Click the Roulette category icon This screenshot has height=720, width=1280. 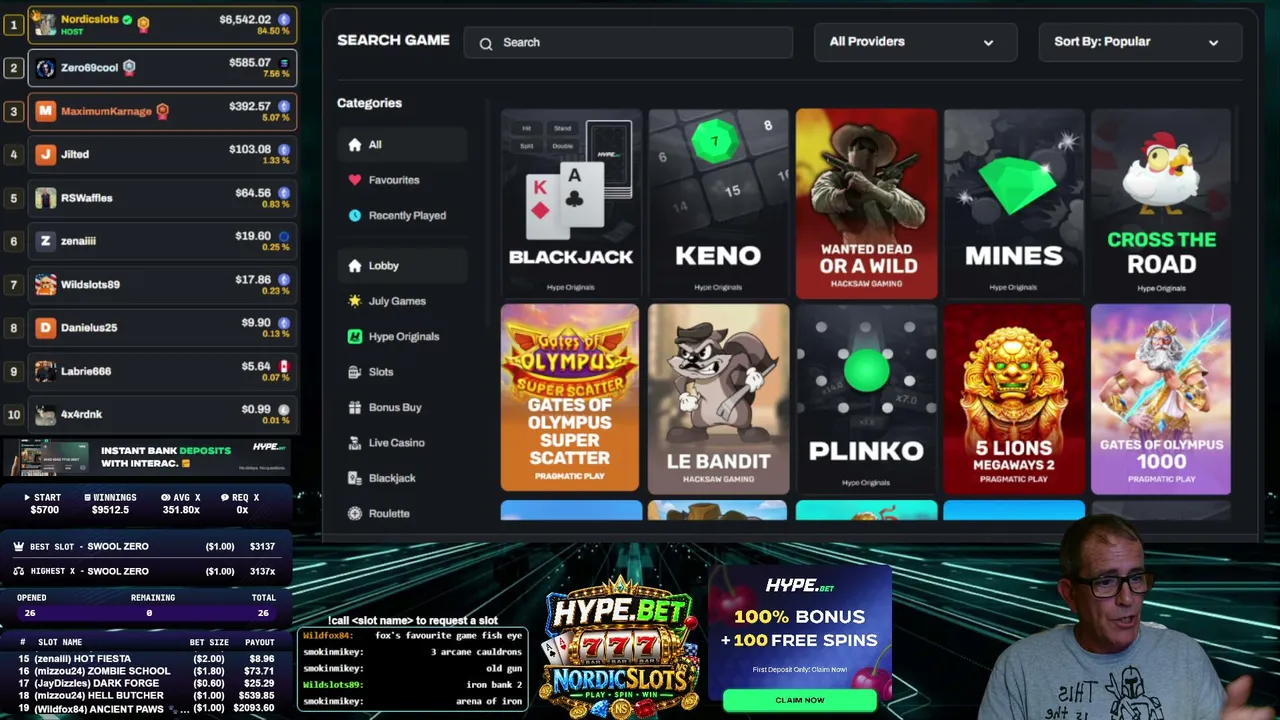tap(355, 514)
